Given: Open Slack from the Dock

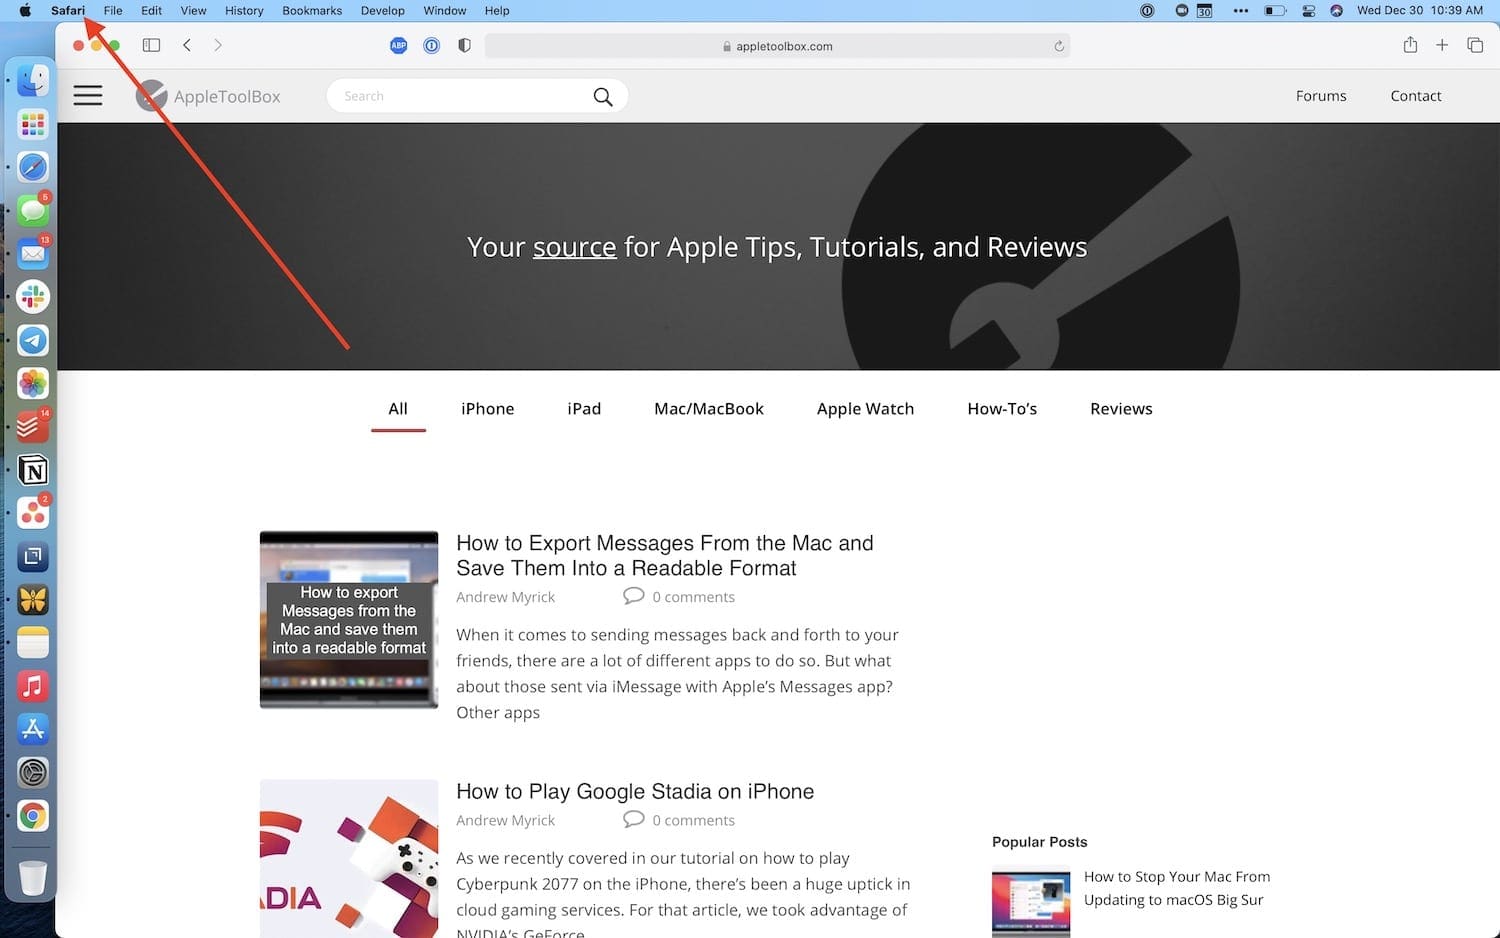Looking at the screenshot, I should click(x=33, y=297).
